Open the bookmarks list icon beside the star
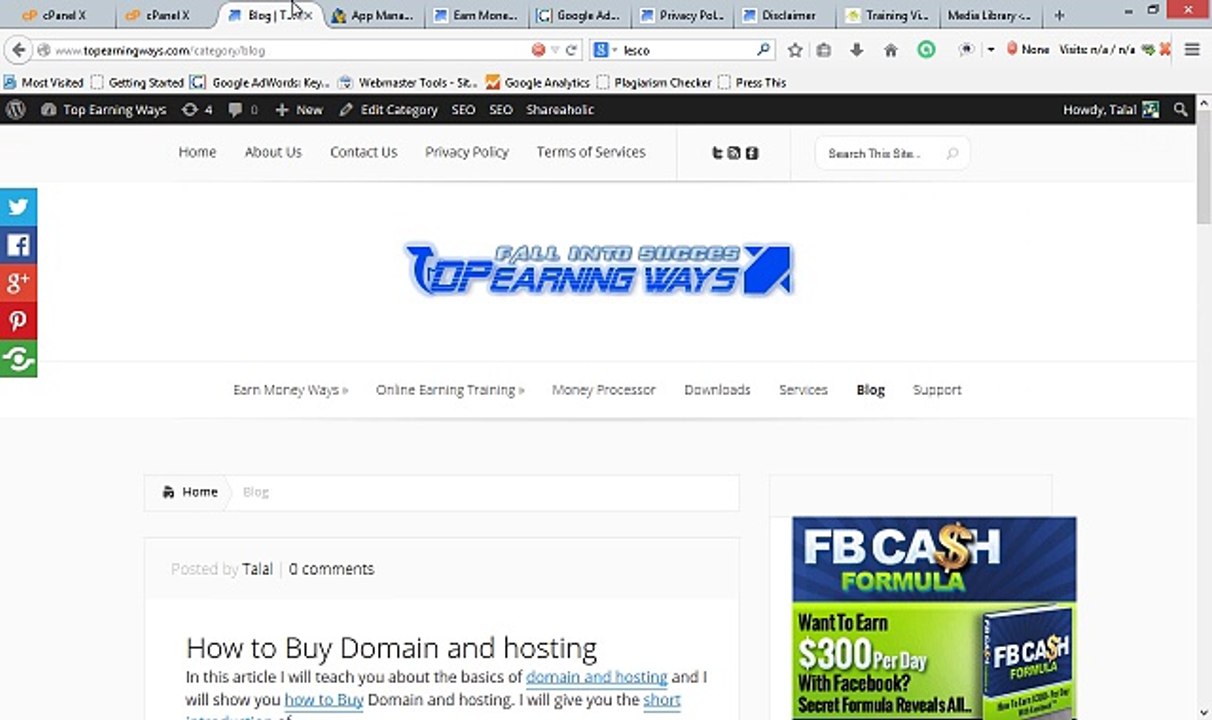This screenshot has width=1212, height=720. click(823, 50)
